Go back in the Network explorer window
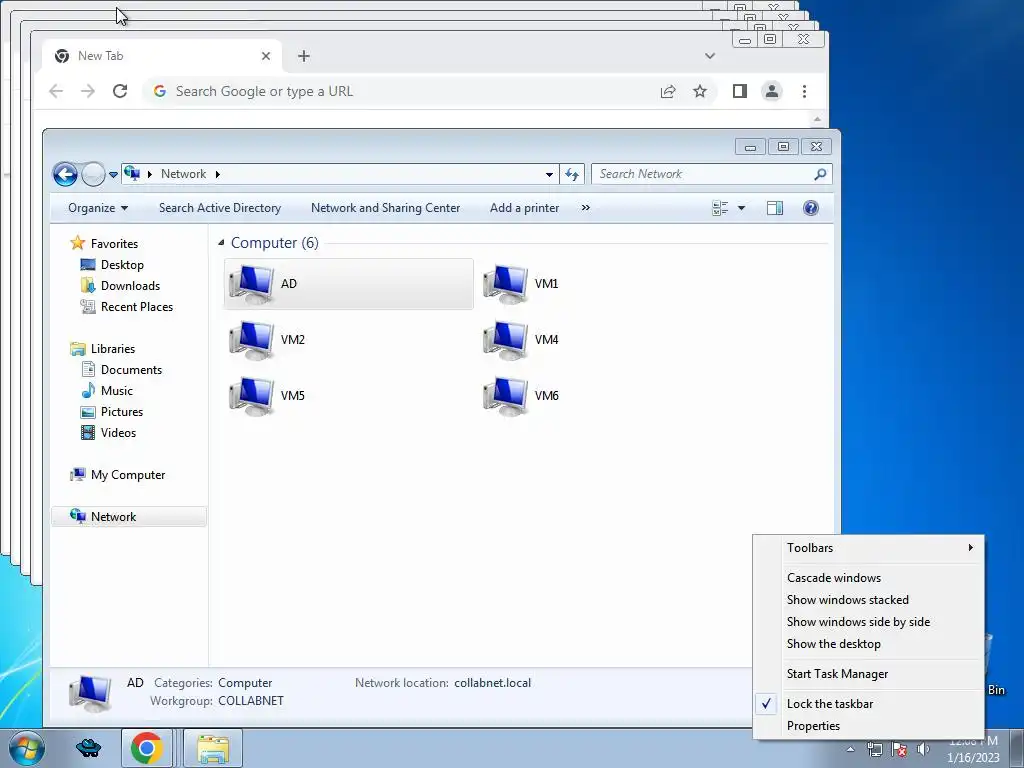Screen dimensions: 1024x768 (65, 174)
